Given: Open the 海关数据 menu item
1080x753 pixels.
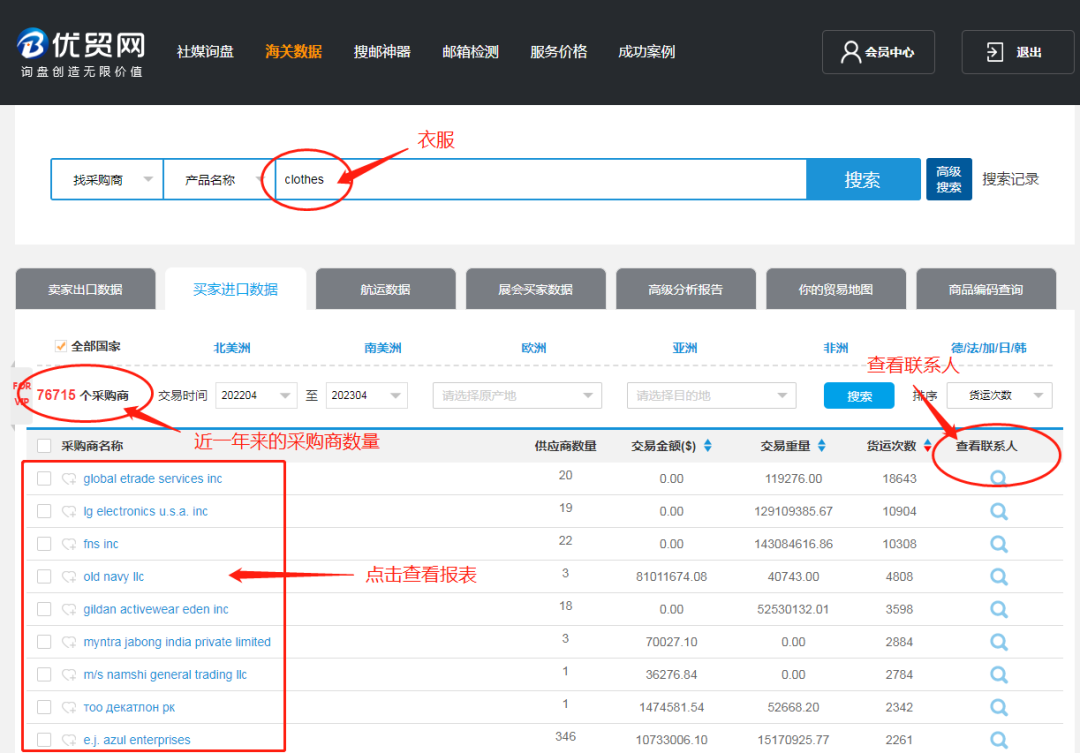Looking at the screenshot, I should (293, 52).
